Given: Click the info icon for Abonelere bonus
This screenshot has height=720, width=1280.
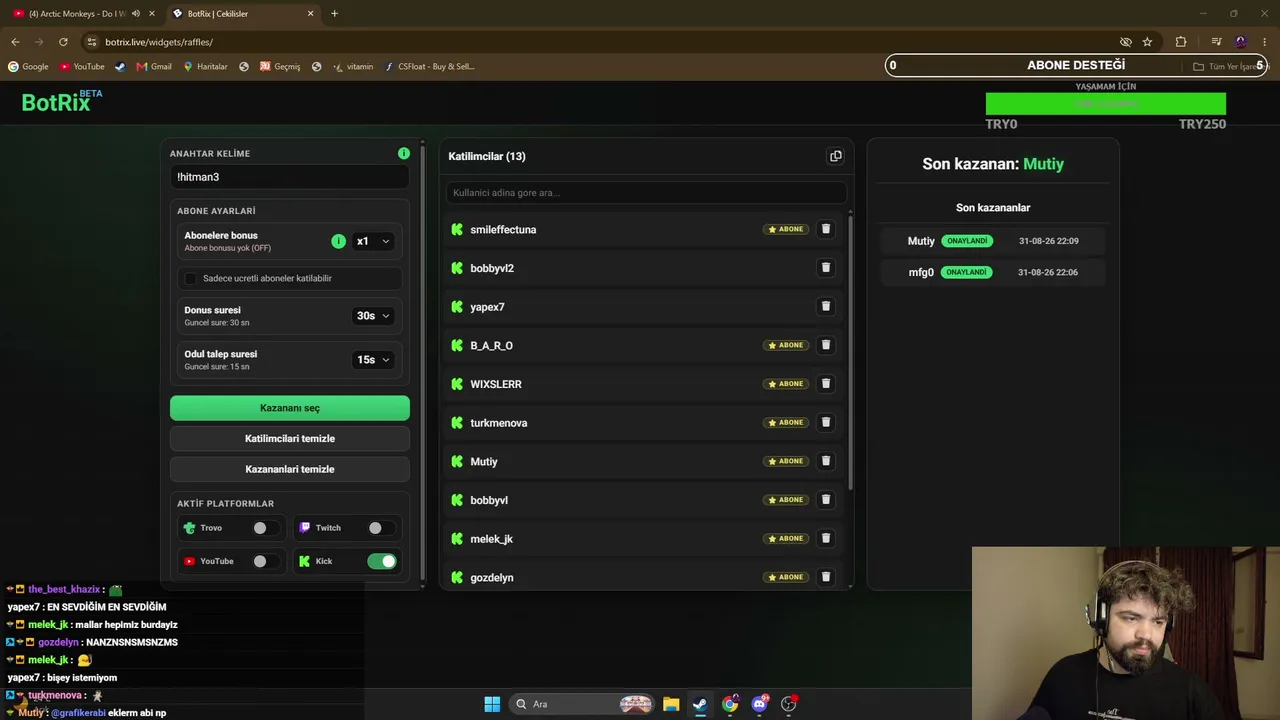Looking at the screenshot, I should pos(338,241).
